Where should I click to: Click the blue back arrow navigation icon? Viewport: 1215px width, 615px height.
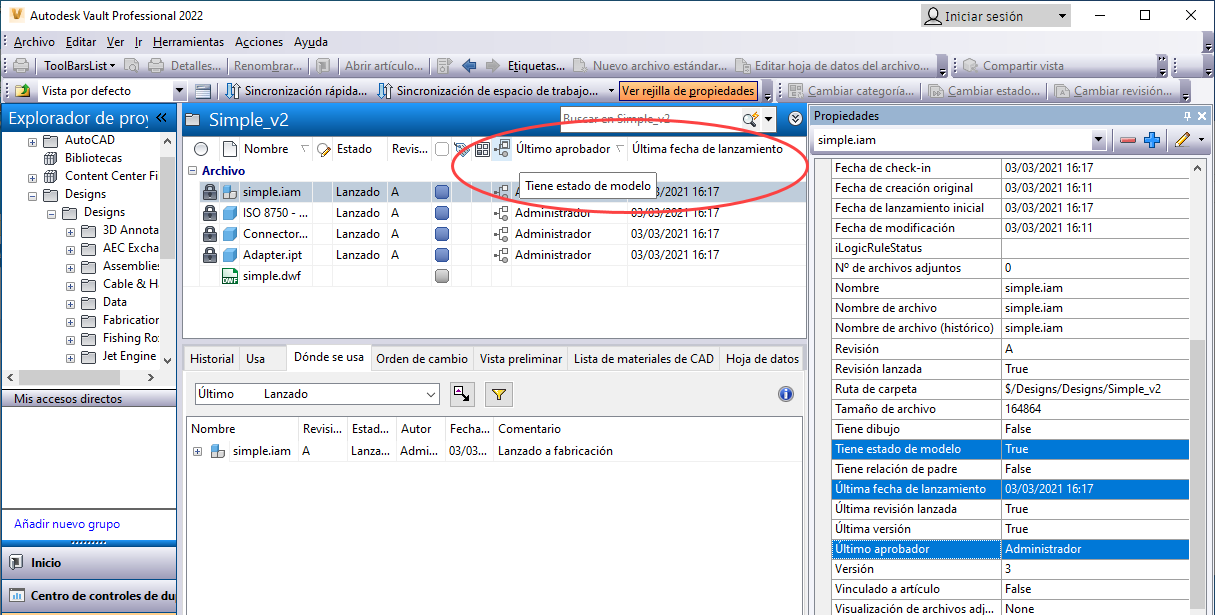tap(469, 66)
